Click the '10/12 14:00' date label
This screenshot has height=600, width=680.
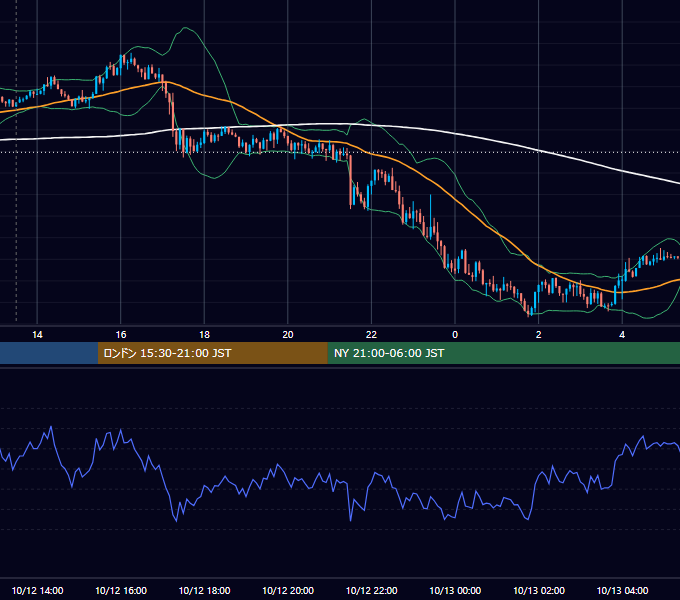(37, 590)
